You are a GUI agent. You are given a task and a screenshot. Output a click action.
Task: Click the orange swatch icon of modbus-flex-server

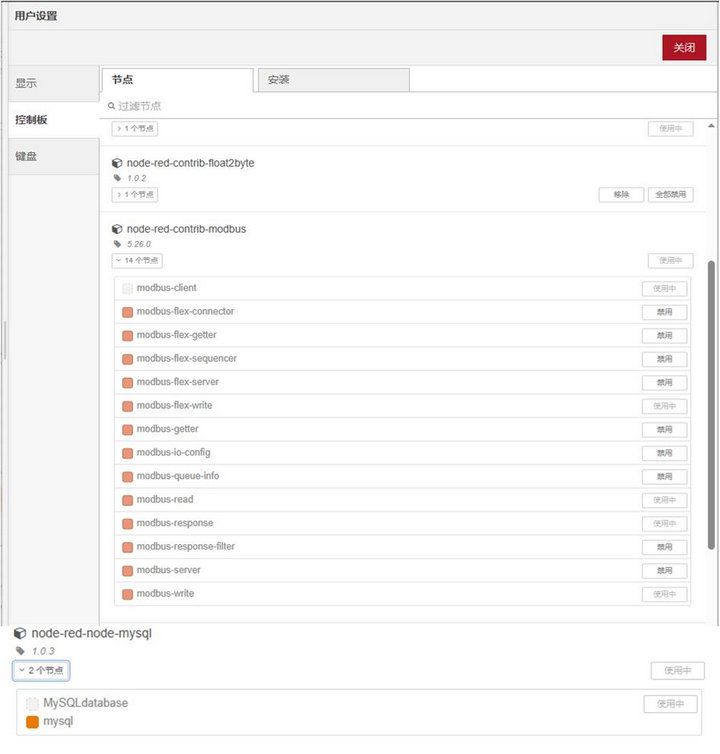pos(127,383)
